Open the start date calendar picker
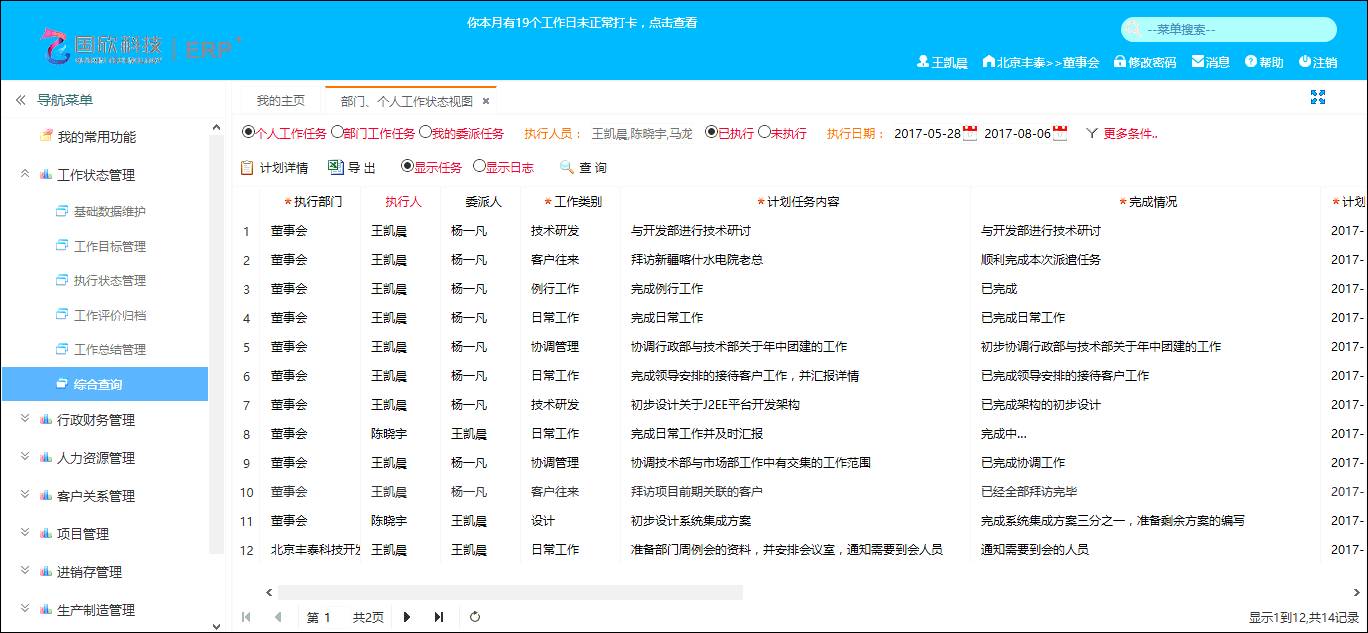The width and height of the screenshot is (1368, 633). coord(969,133)
